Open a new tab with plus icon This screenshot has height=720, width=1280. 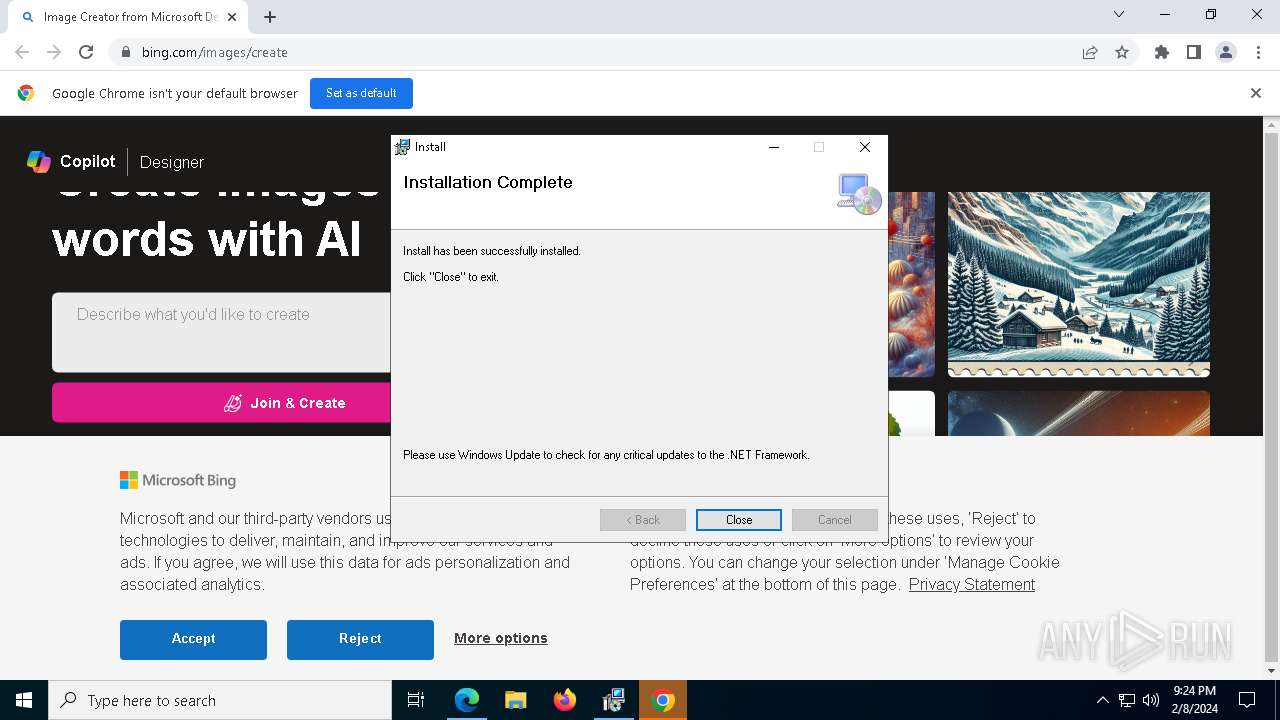click(270, 17)
